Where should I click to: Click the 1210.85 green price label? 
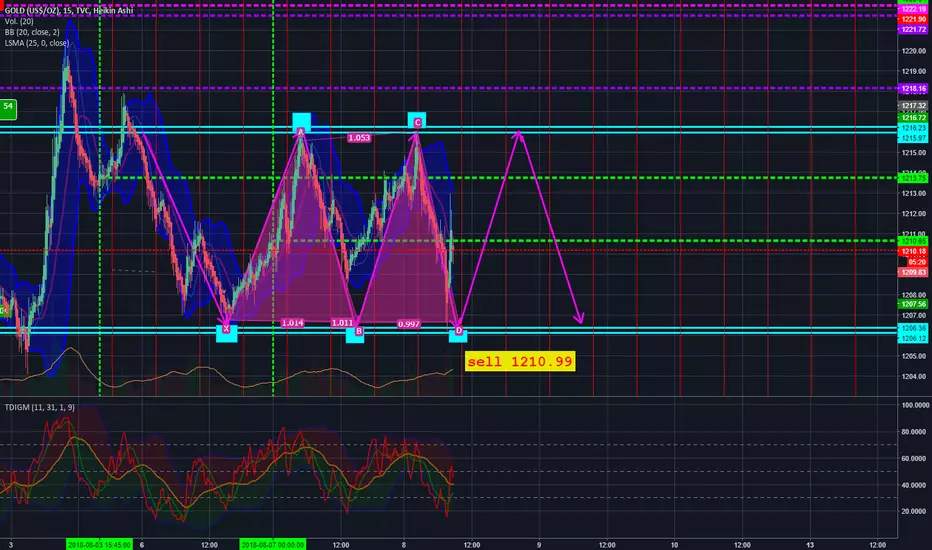click(913, 241)
